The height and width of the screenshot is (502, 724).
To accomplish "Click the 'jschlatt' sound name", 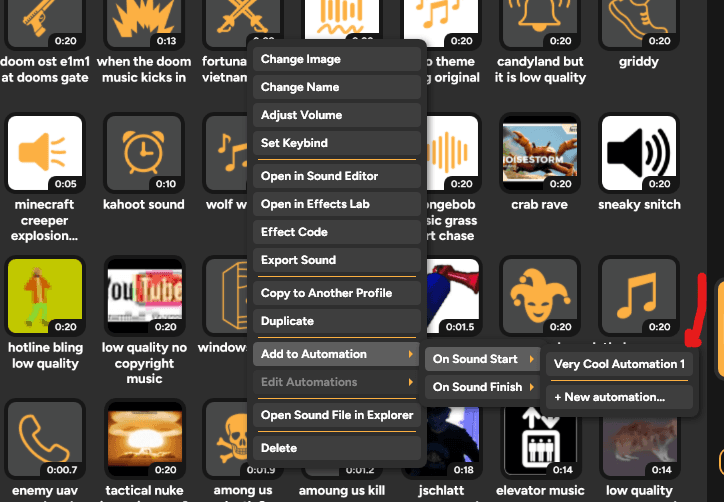I will pos(441,490).
